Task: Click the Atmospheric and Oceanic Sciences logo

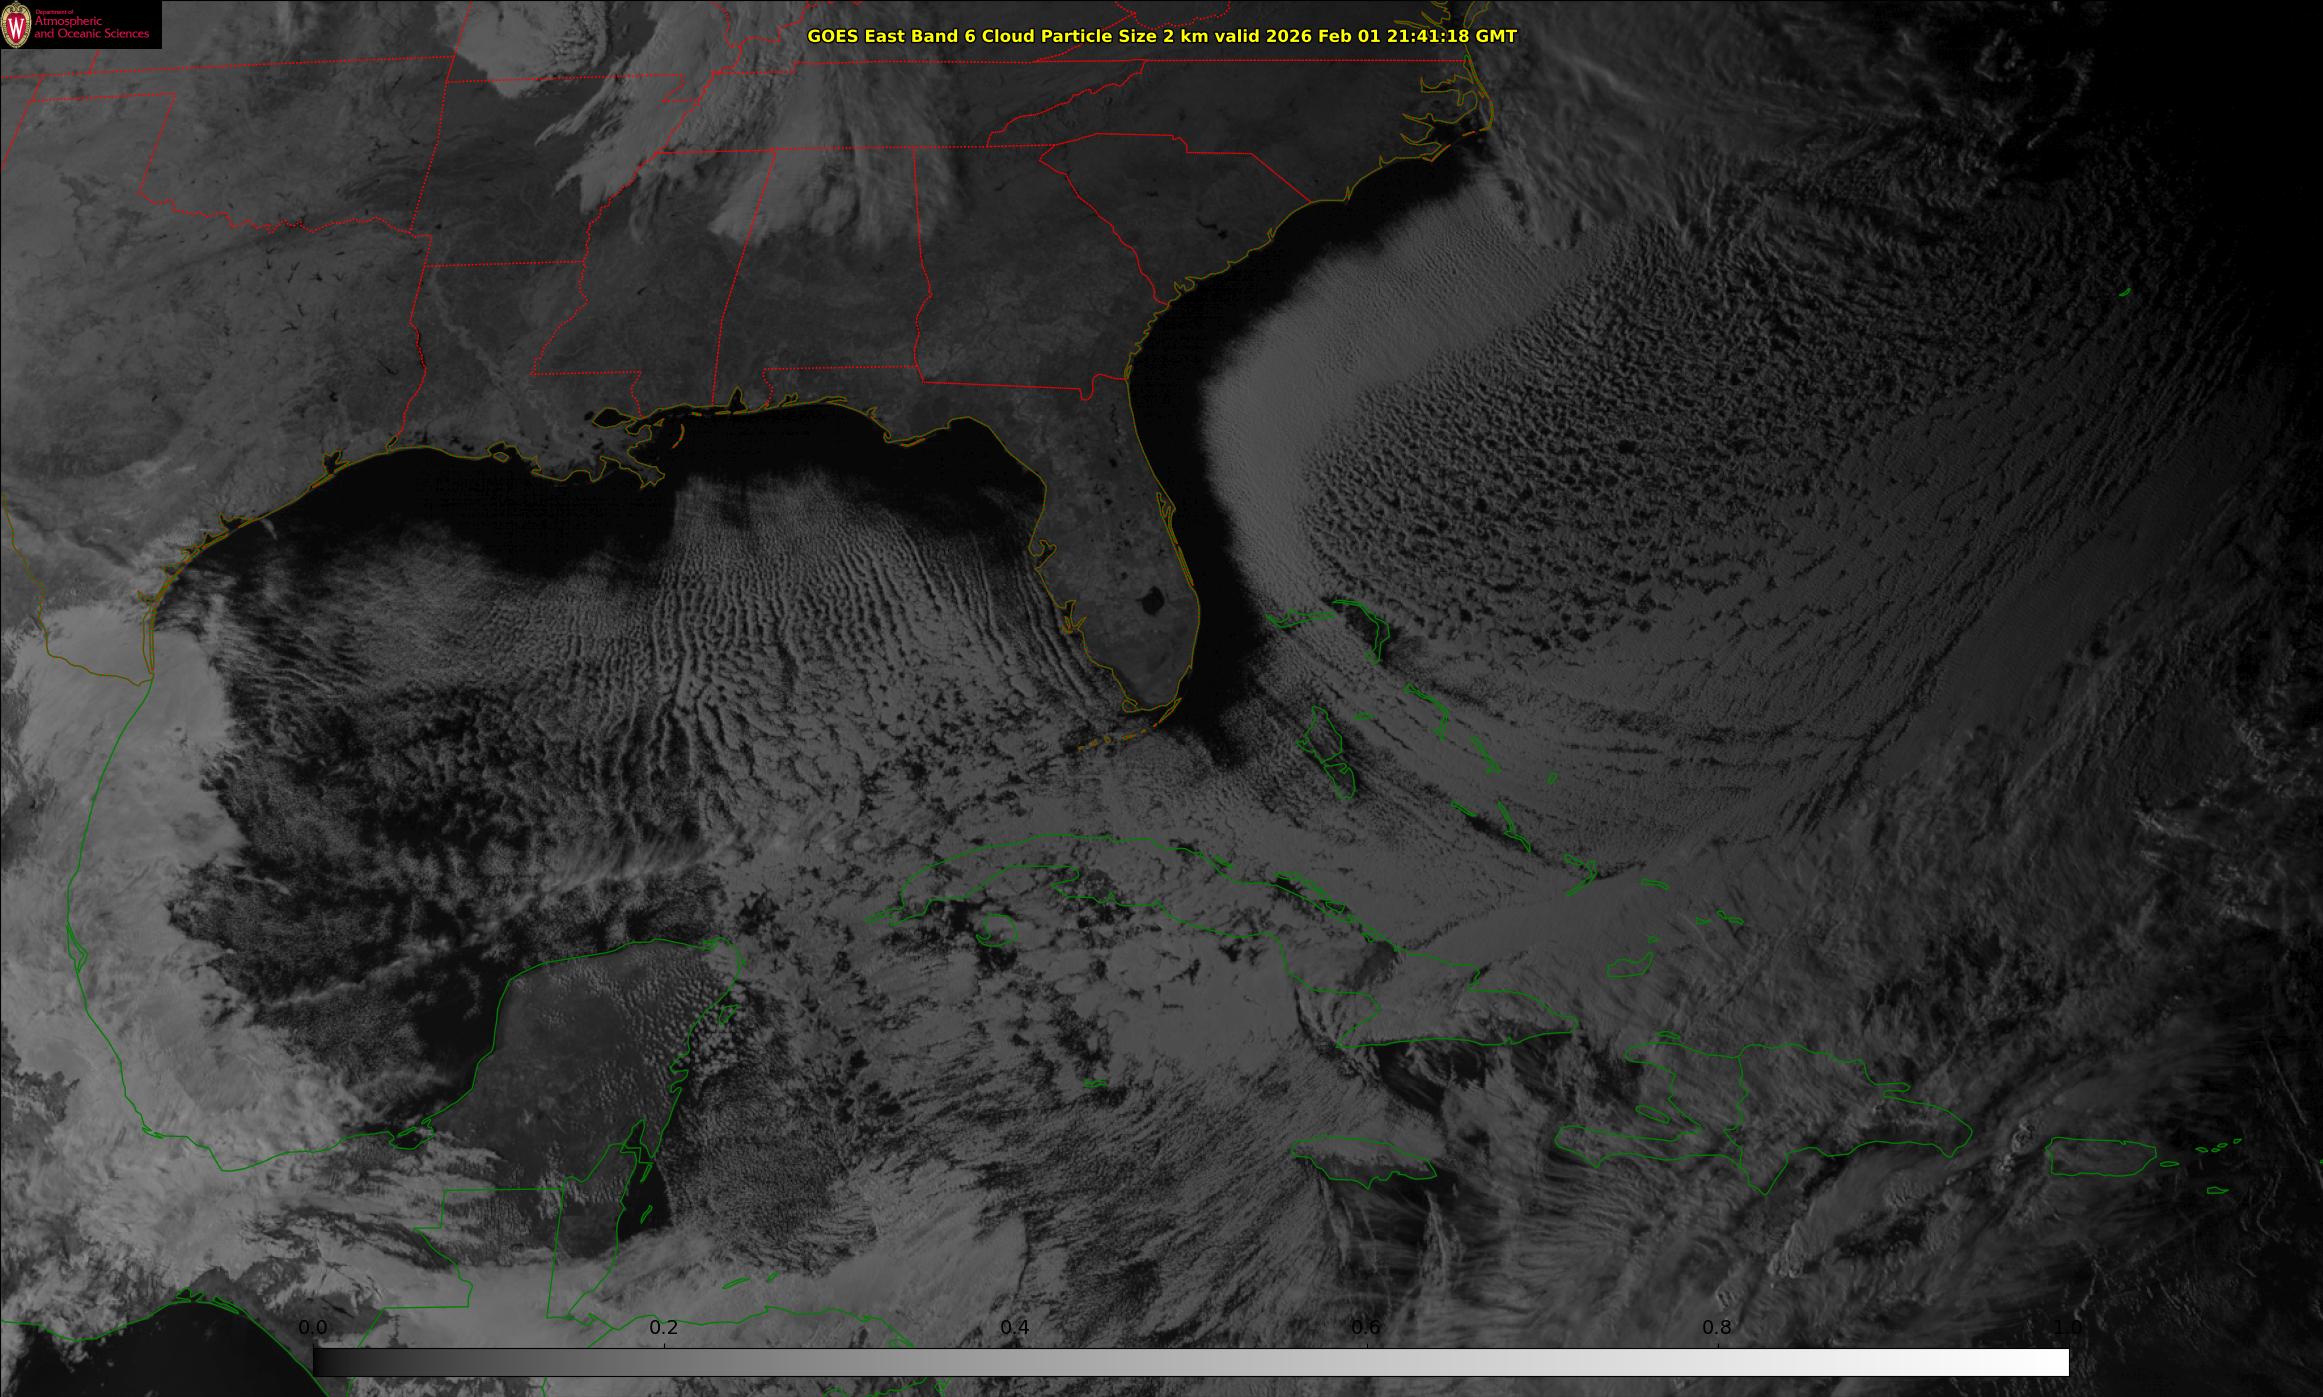Action: click(90, 27)
